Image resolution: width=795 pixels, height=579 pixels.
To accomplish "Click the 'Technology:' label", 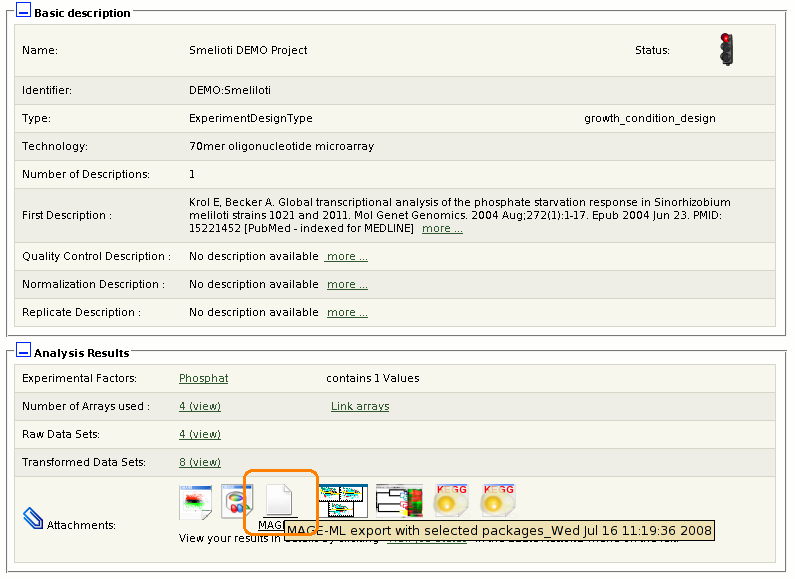I will point(55,146).
